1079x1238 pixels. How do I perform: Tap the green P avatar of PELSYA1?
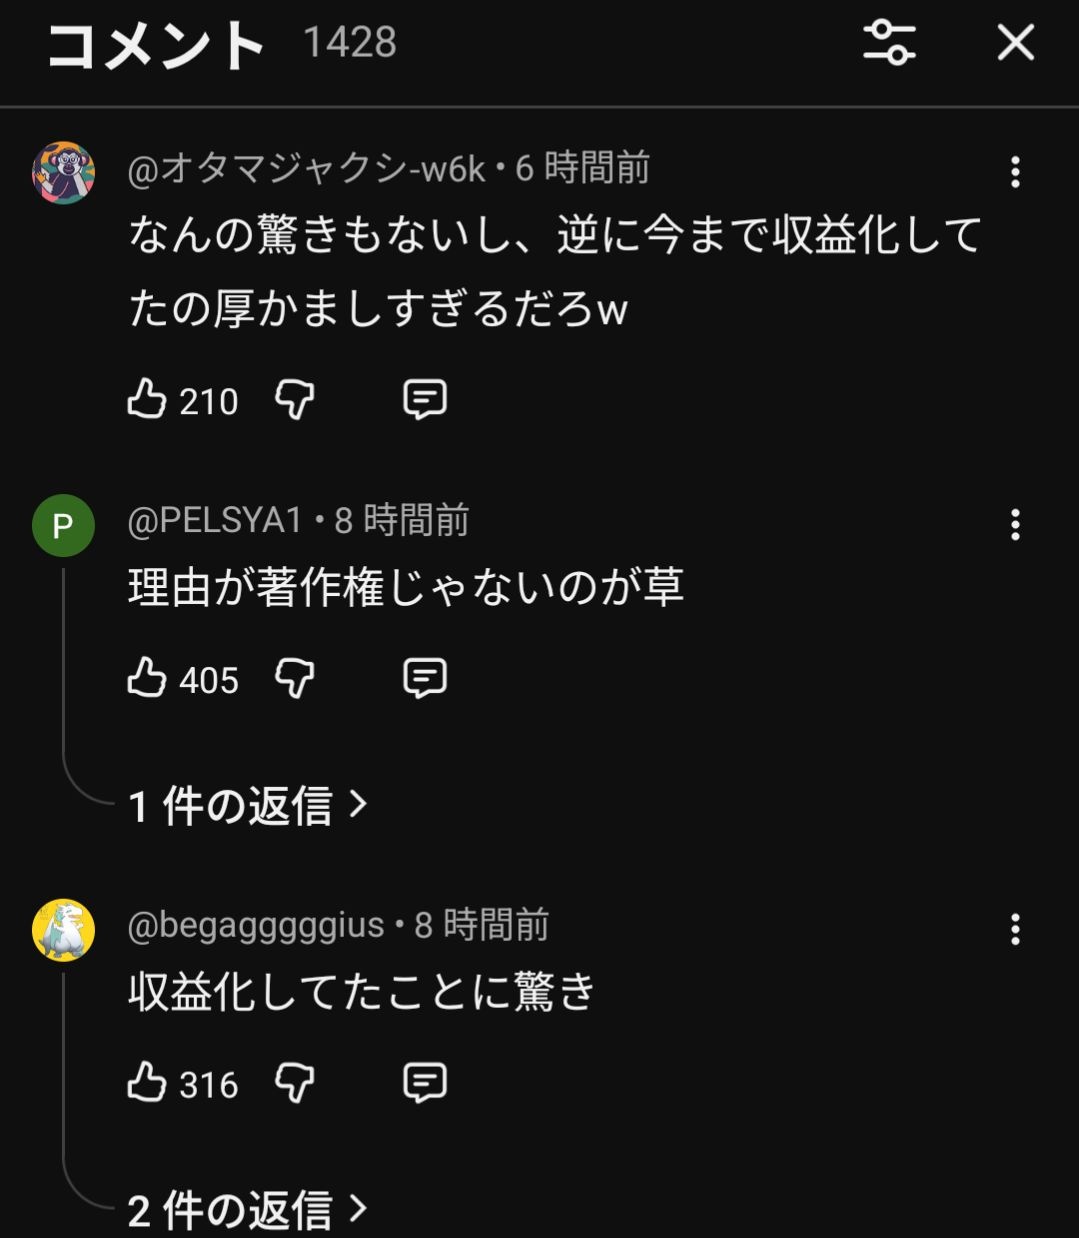click(63, 525)
